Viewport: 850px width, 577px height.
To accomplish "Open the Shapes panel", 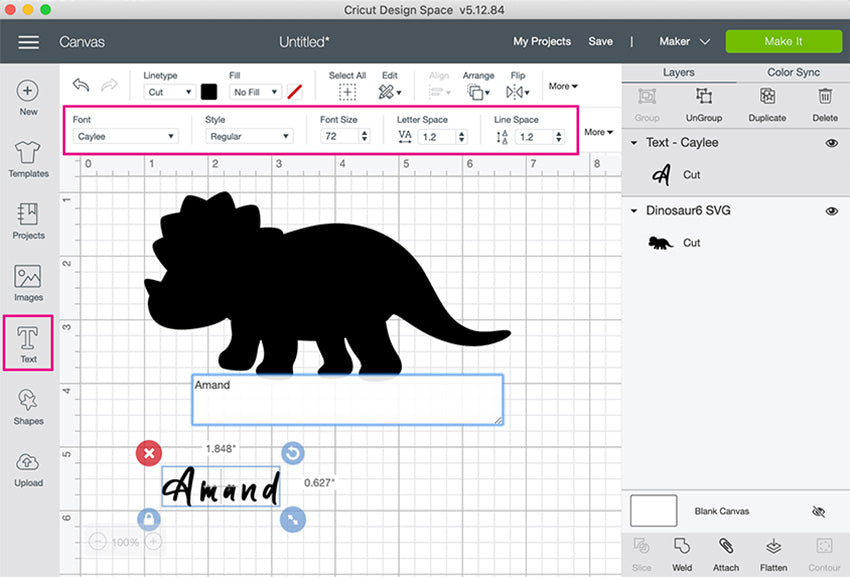I will 28,407.
